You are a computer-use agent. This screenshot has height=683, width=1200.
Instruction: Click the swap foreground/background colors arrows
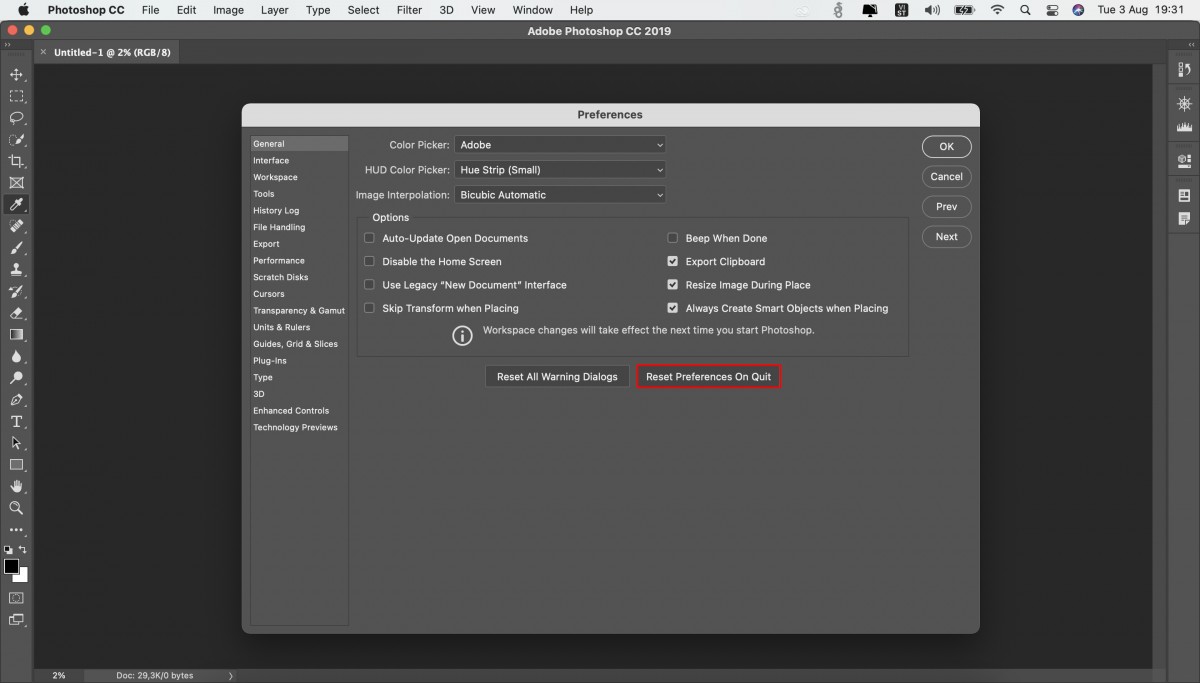tap(23, 549)
